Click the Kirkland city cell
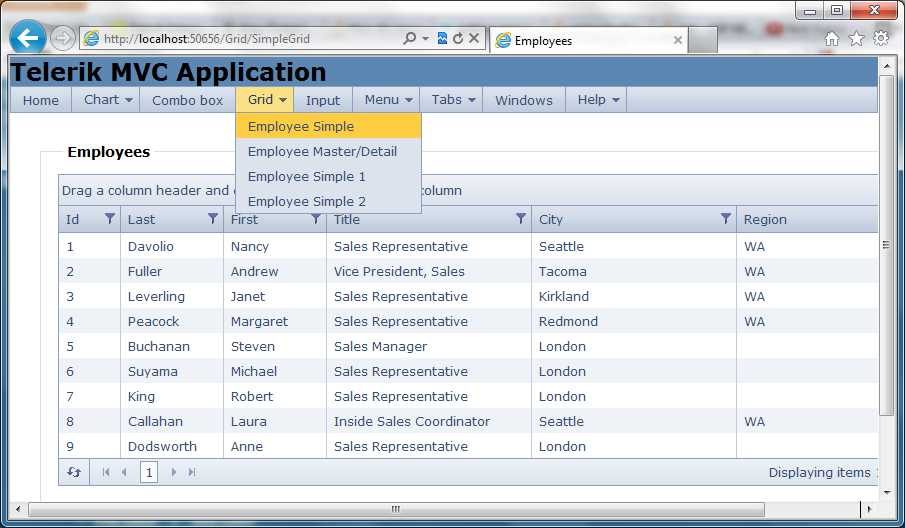This screenshot has width=905, height=528. 634,297
